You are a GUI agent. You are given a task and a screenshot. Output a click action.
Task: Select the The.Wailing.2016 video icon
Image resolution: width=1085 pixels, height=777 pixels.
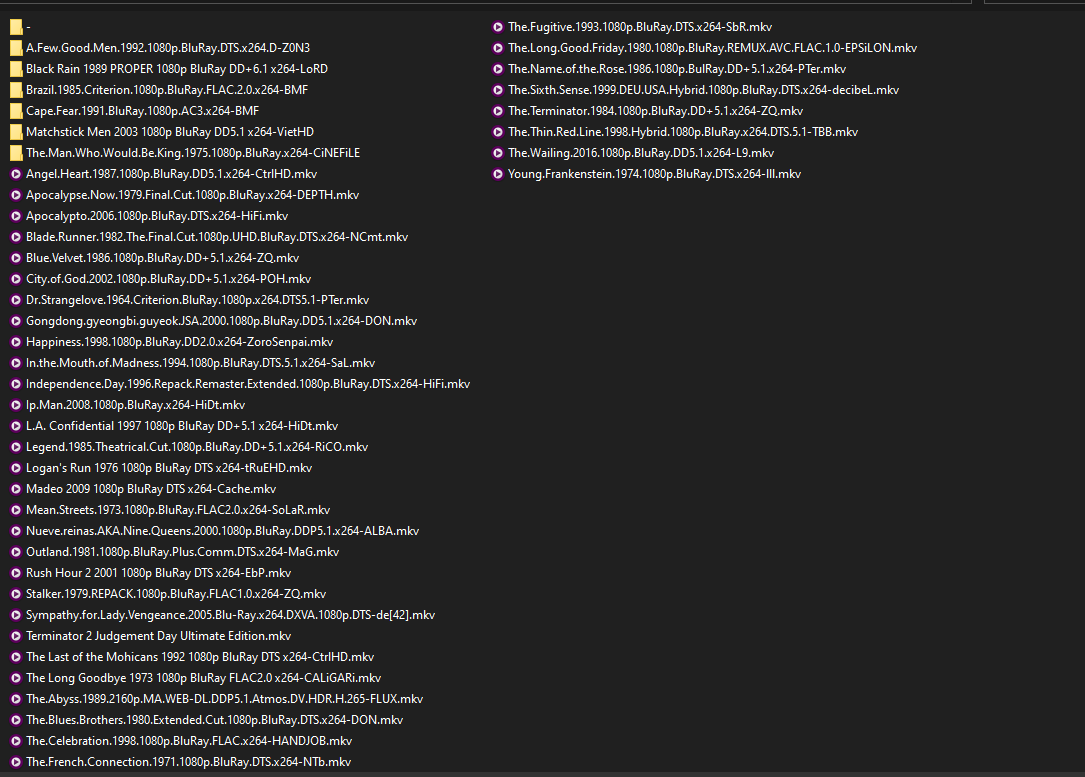pyautogui.click(x=498, y=153)
